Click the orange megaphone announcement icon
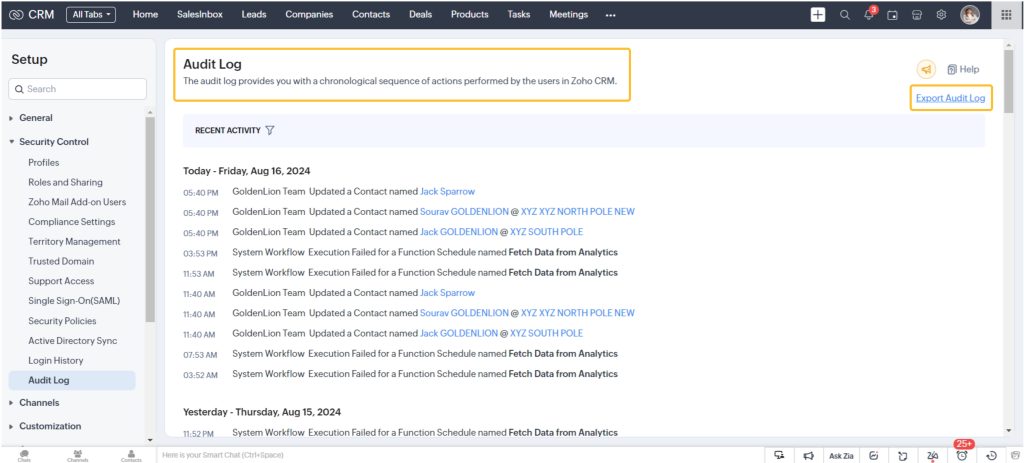Image resolution: width=1024 pixels, height=463 pixels. tap(926, 69)
